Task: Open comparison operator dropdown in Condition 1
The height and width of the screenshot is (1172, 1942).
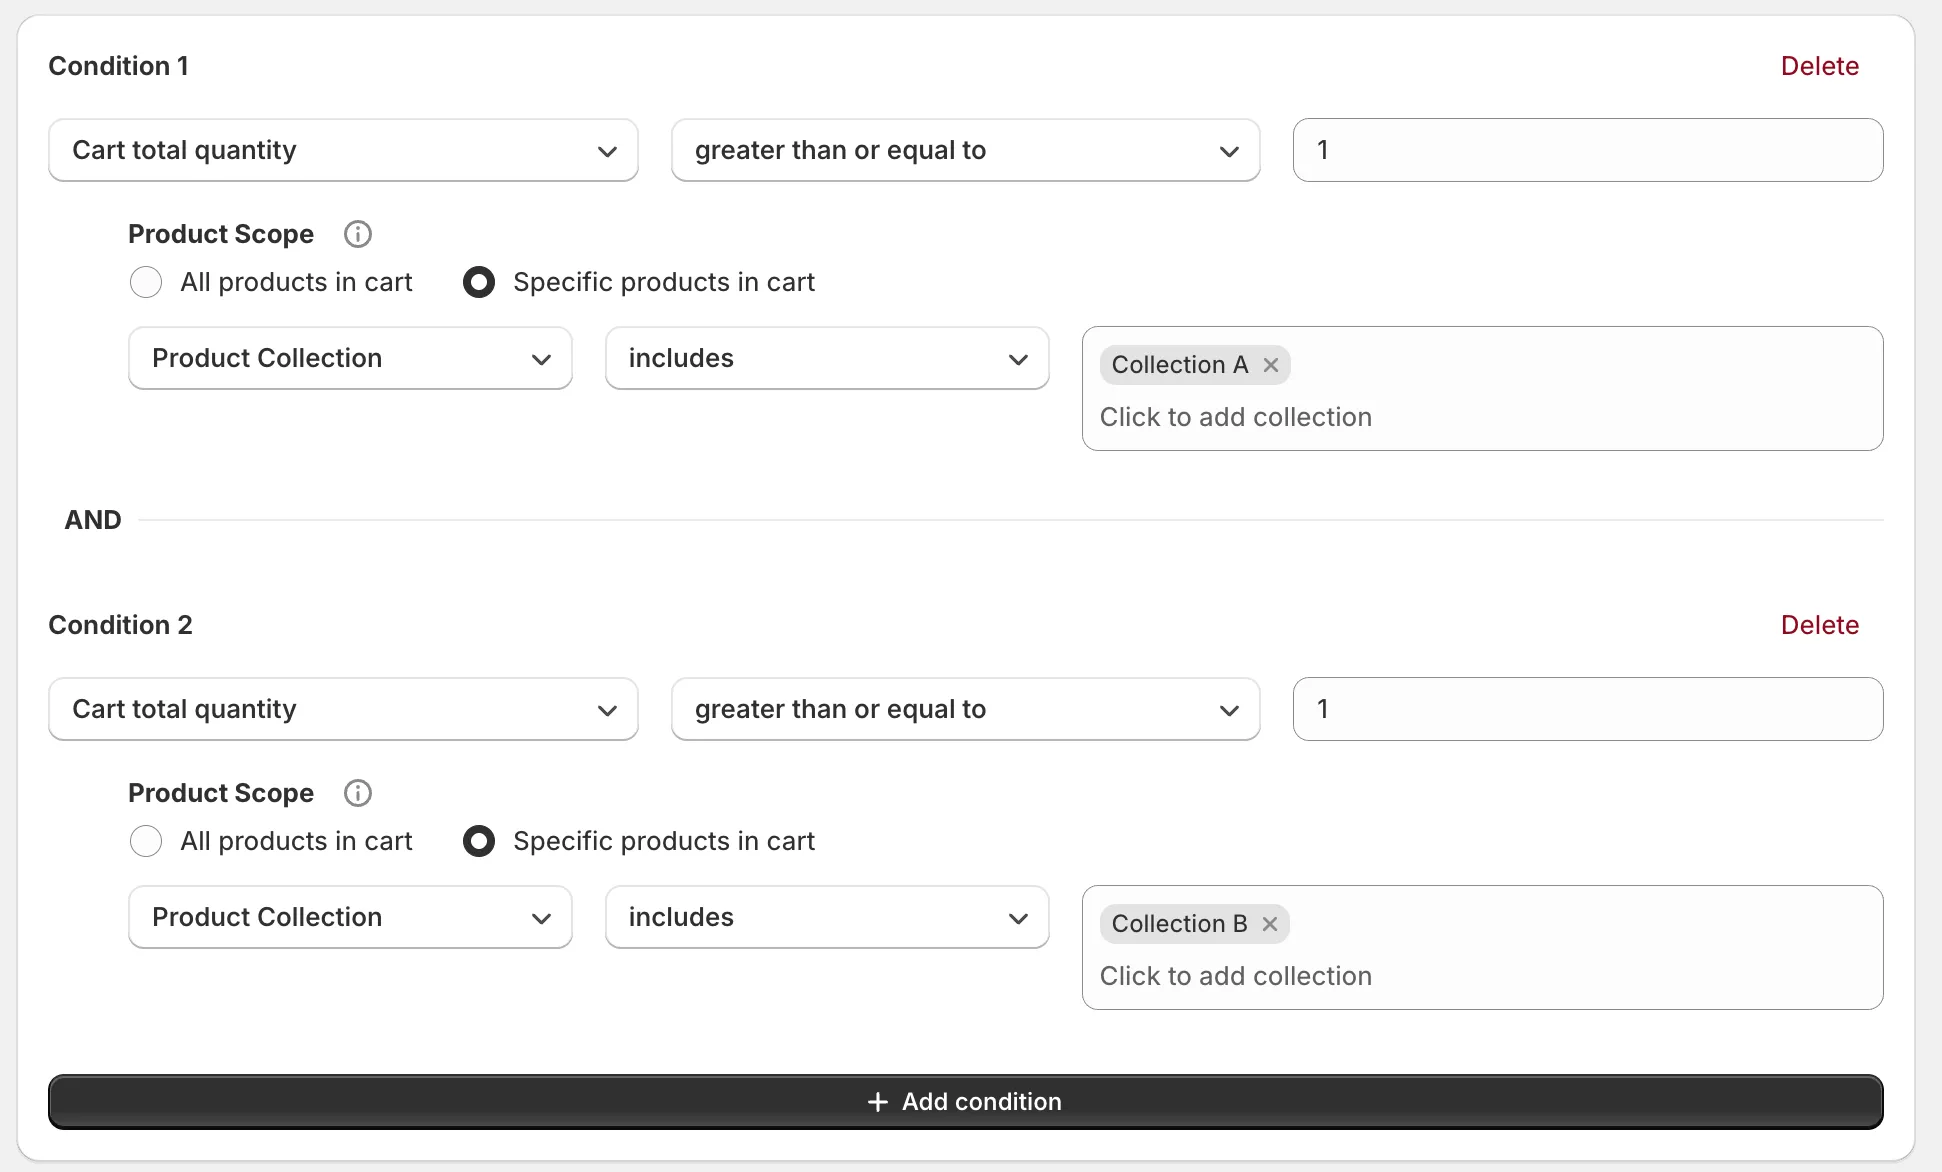Action: 965,150
